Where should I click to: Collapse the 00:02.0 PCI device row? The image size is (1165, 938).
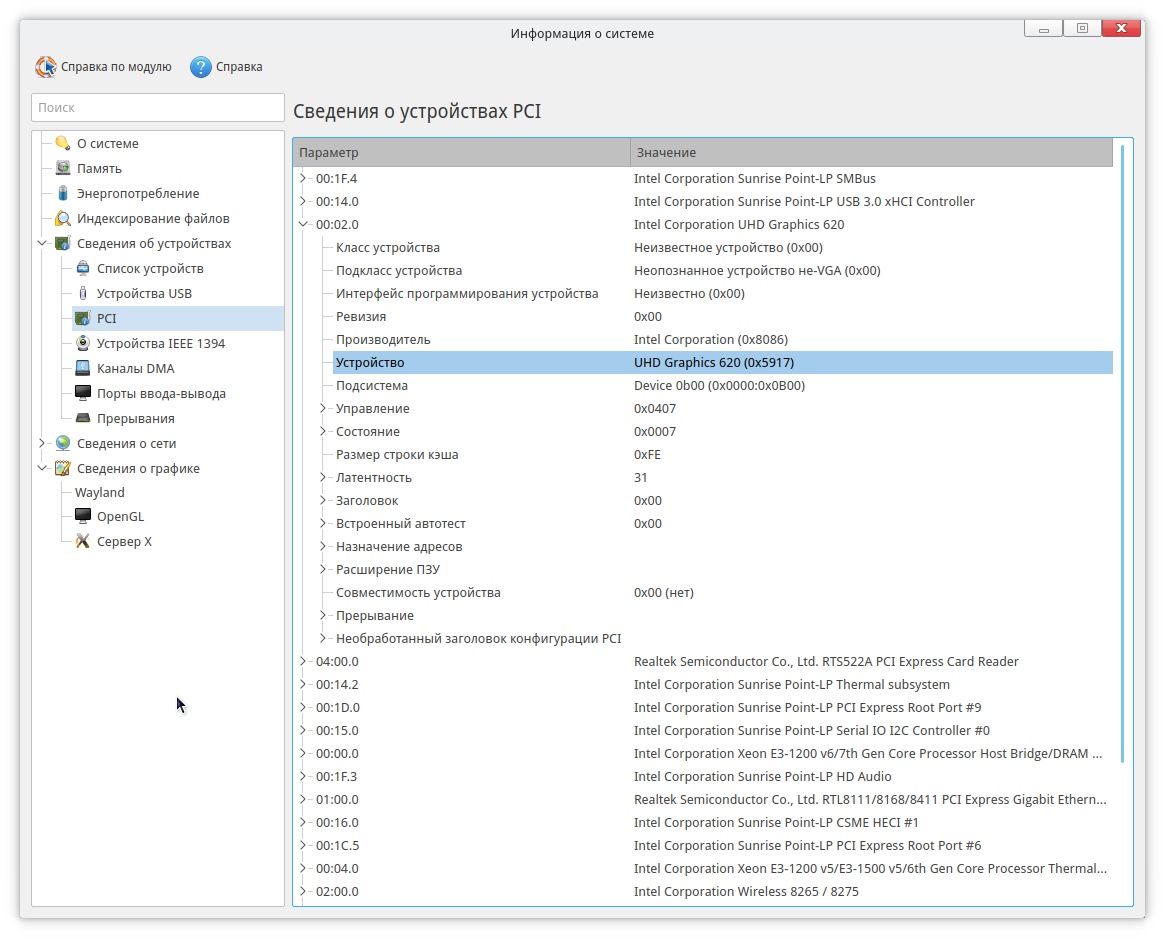[x=304, y=225]
